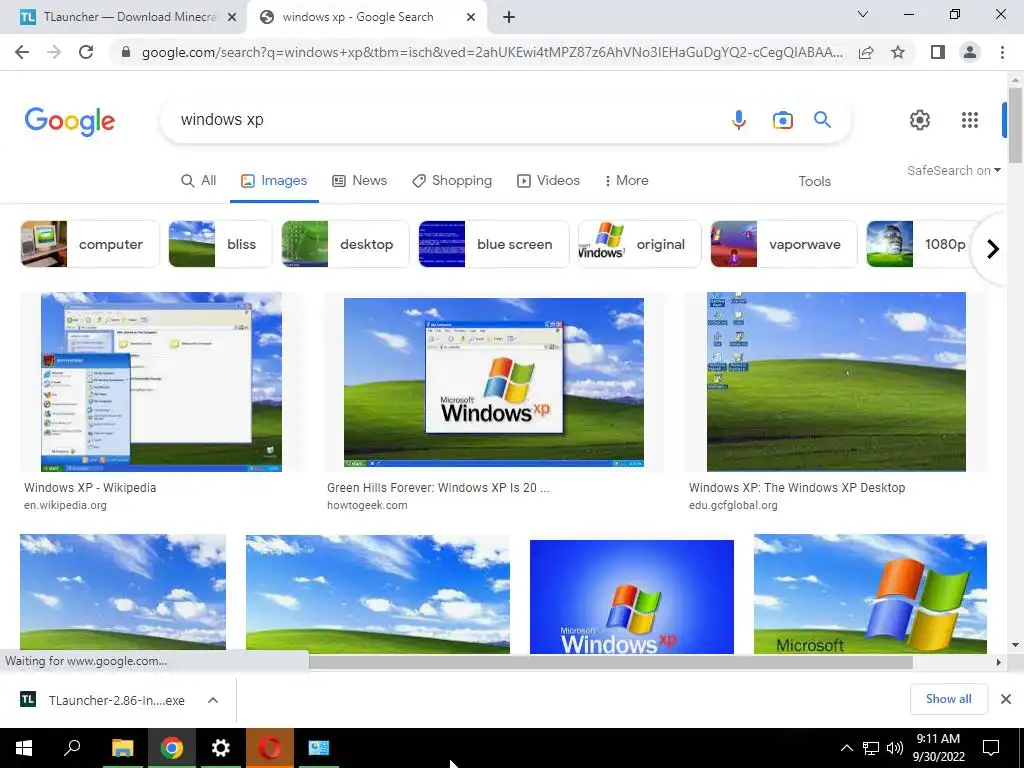Filter by the desktop chip

(345, 244)
